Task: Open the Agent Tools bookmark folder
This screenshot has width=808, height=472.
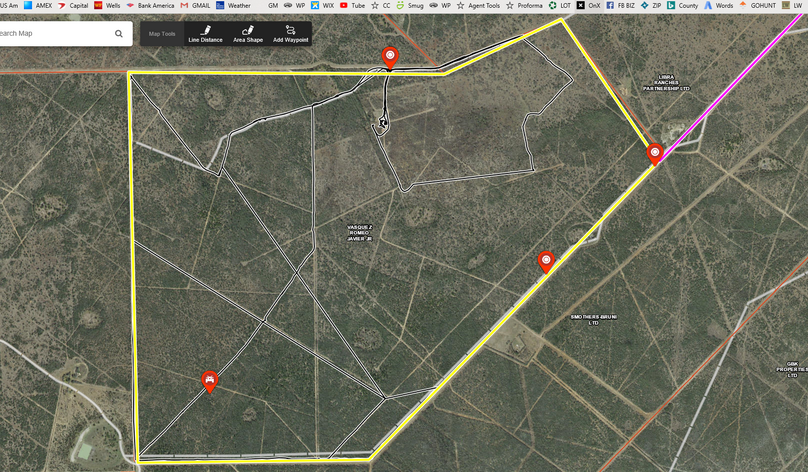Action: 478,5
